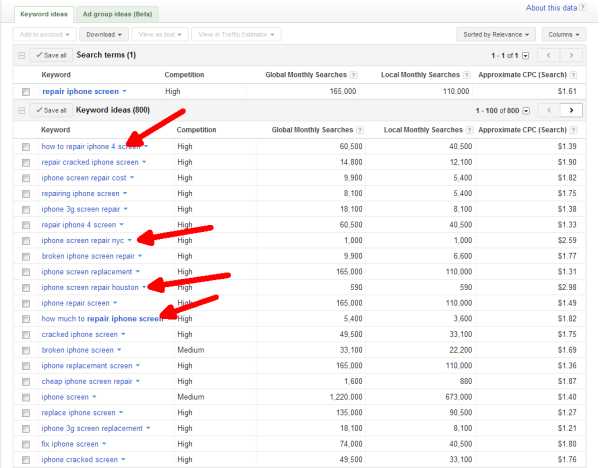600x468 pixels.
Task: Go to previous page of Search terms
Action: (x=549, y=55)
